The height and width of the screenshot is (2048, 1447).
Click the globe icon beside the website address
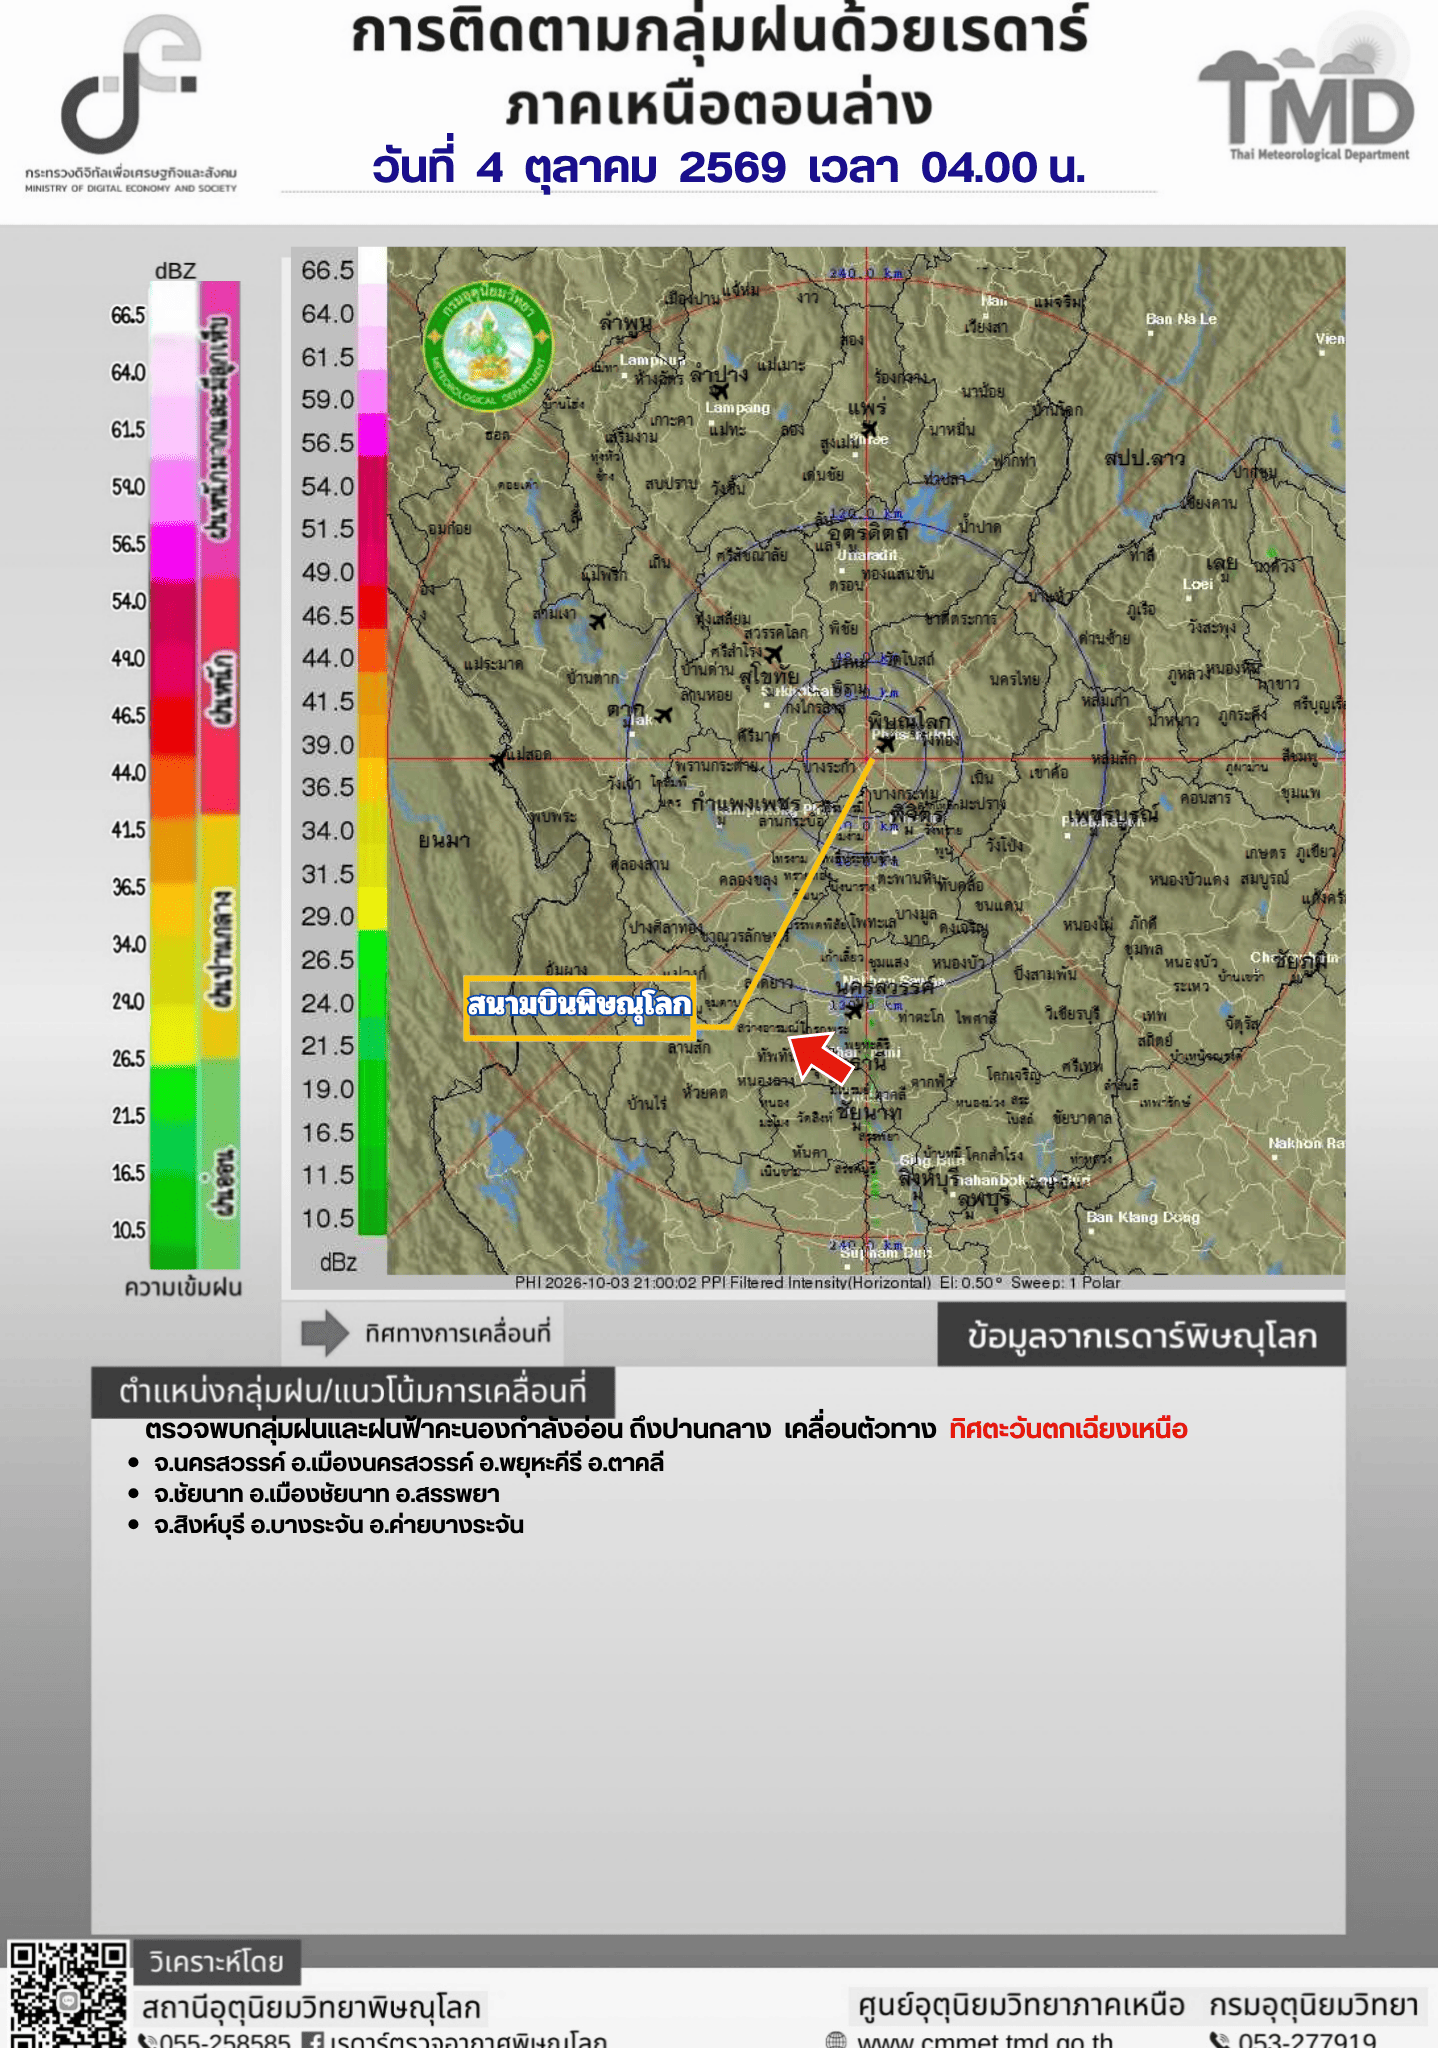point(836,2040)
